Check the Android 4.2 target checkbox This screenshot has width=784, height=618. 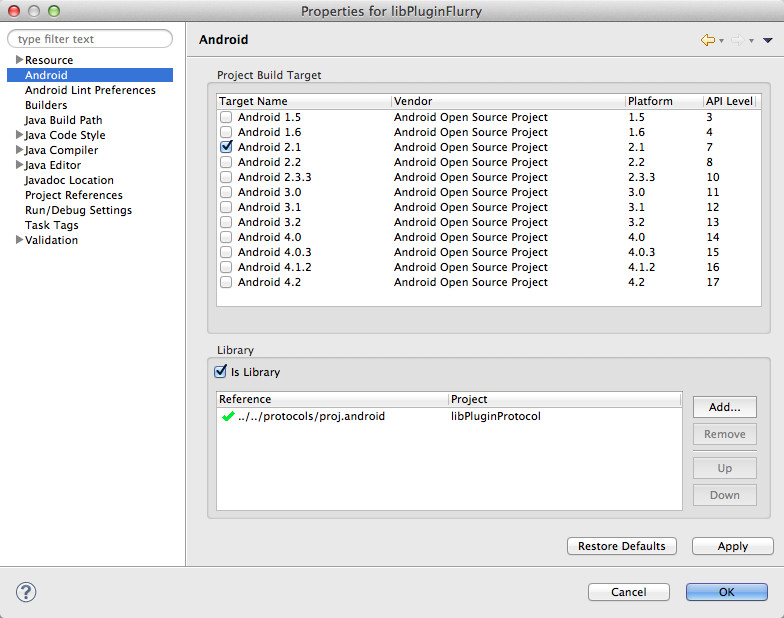[x=226, y=282]
